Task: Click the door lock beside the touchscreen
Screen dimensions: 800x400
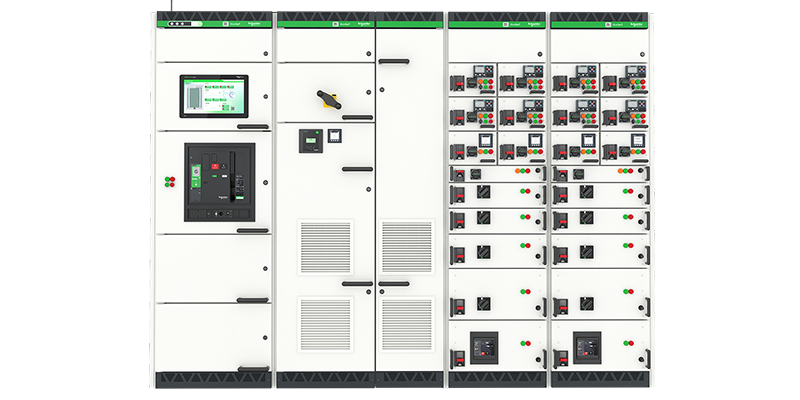Action: (x=265, y=96)
